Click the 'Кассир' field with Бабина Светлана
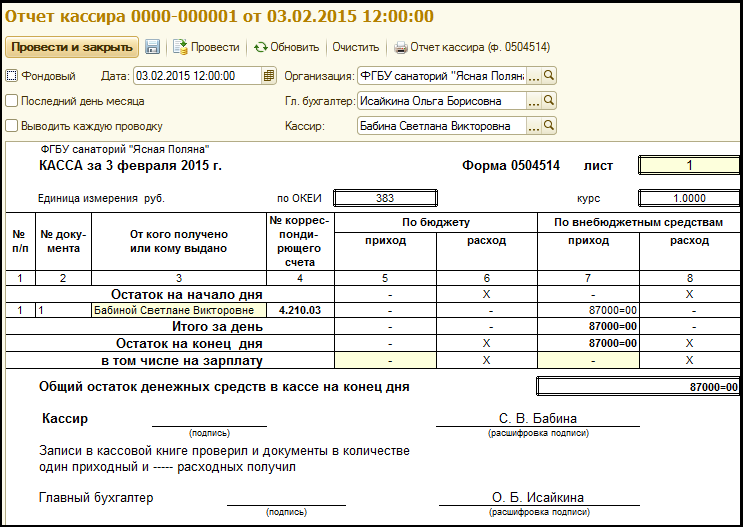Viewport: 743px width, 527px height. click(x=442, y=126)
